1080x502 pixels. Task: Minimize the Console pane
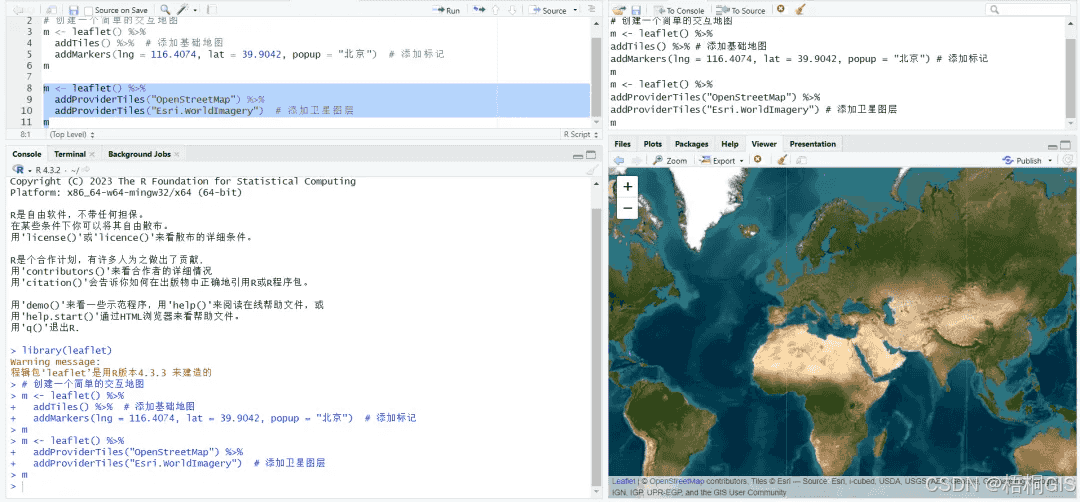pyautogui.click(x=578, y=156)
